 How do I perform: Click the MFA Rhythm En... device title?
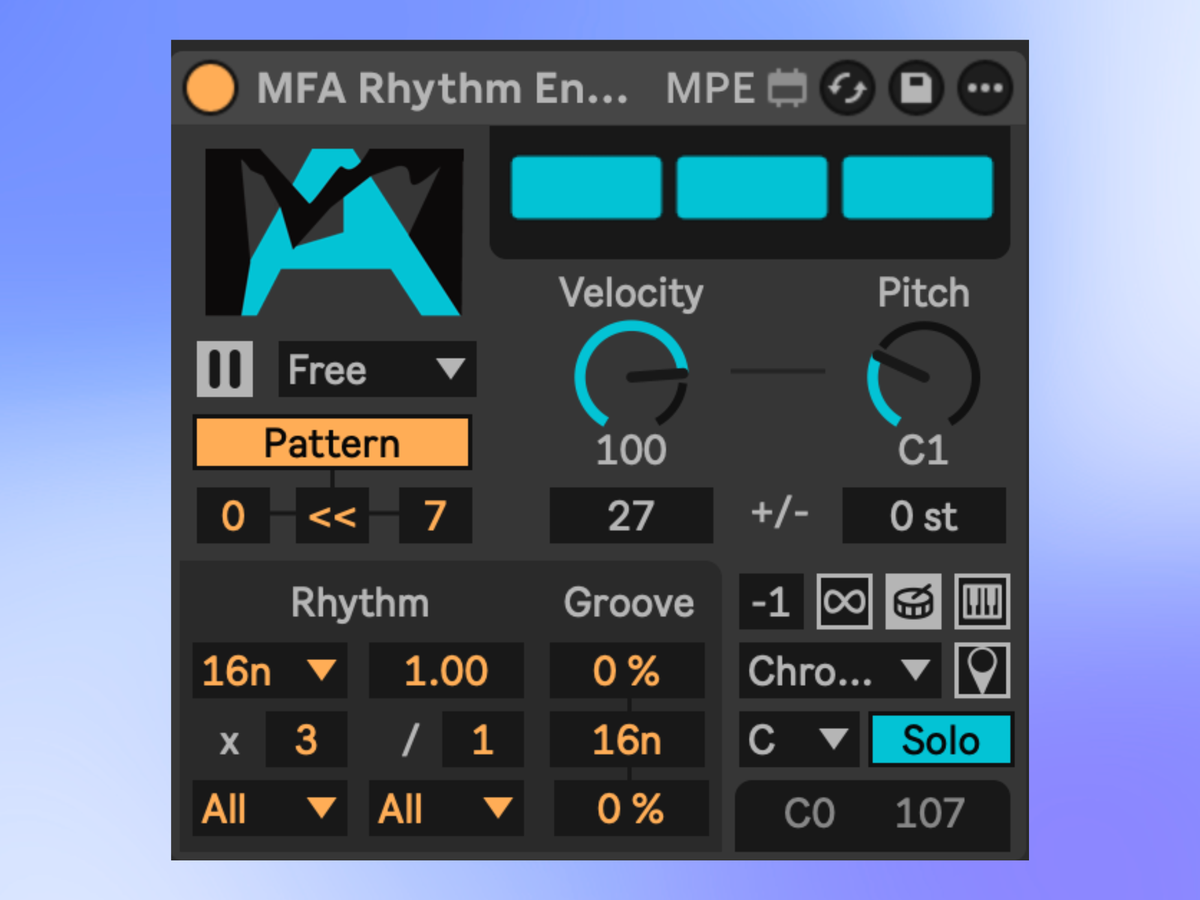pos(443,89)
